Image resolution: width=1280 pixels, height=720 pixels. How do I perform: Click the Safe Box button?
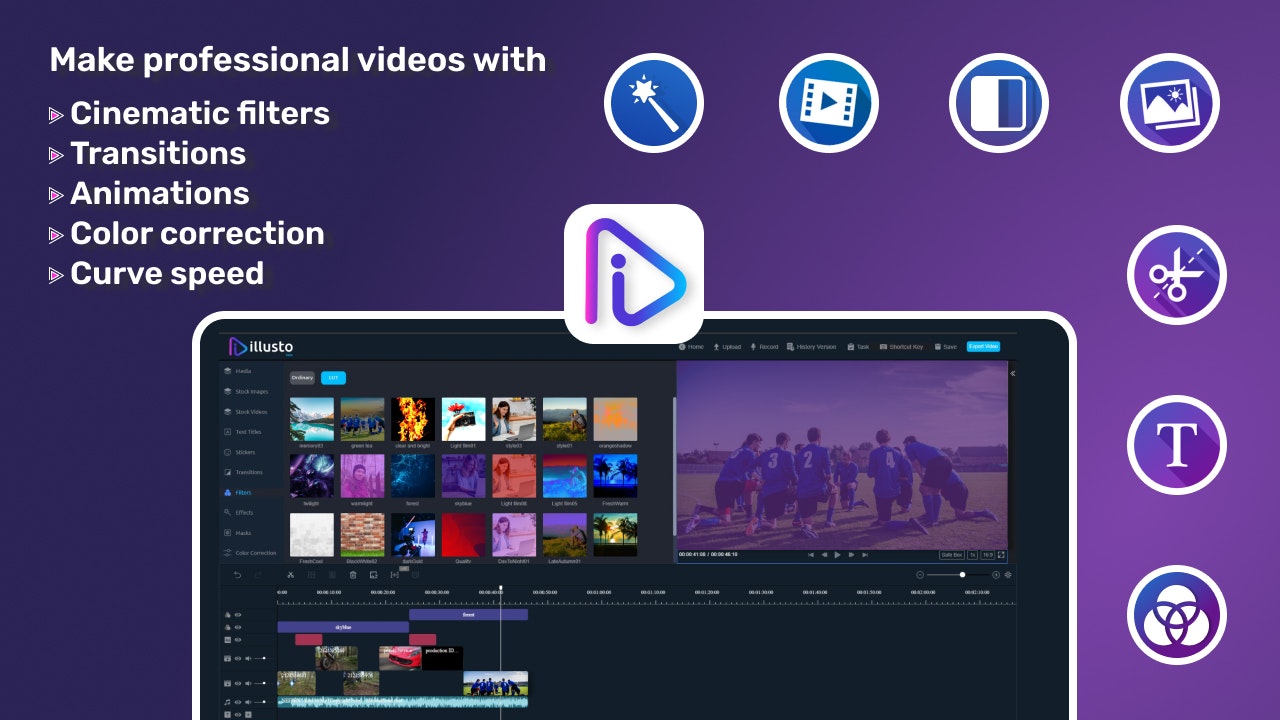pos(951,554)
